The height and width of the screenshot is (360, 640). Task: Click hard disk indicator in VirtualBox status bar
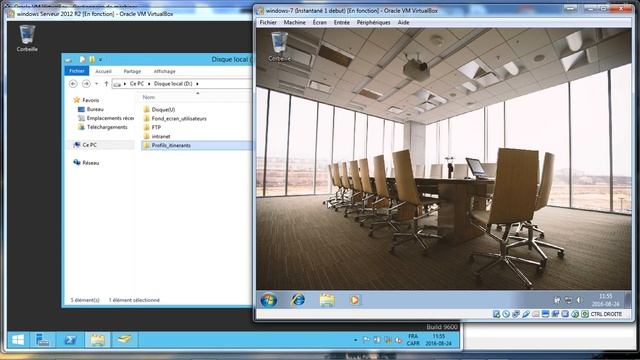(496, 314)
